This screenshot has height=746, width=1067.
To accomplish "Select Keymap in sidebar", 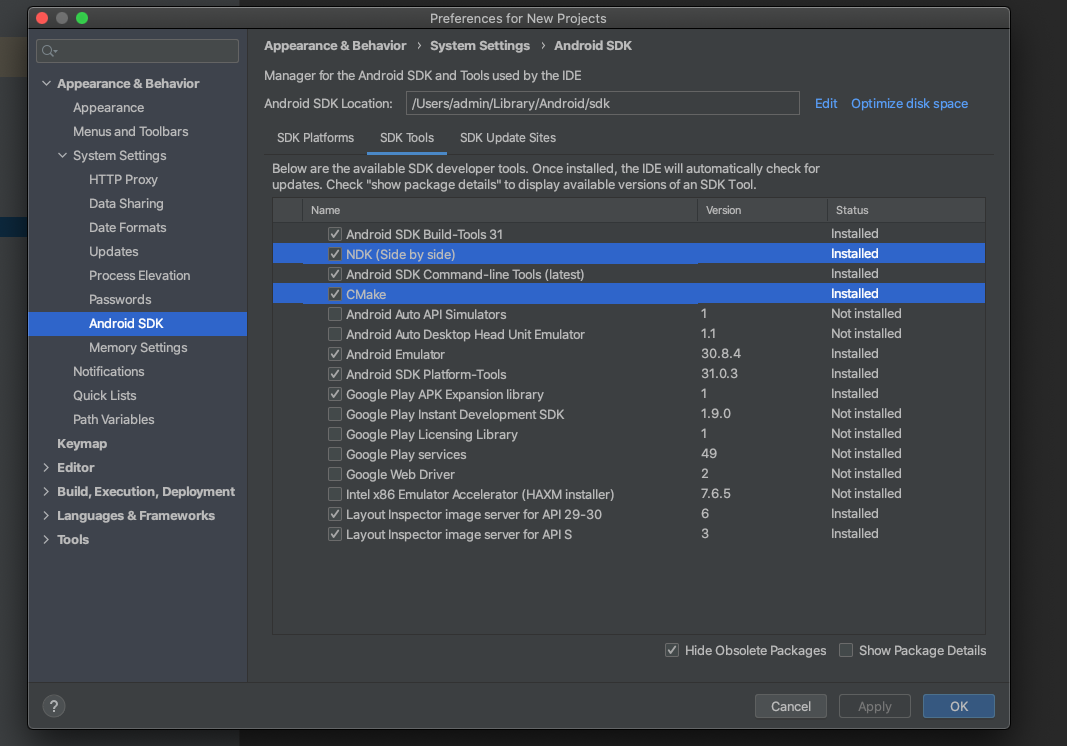I will point(82,444).
